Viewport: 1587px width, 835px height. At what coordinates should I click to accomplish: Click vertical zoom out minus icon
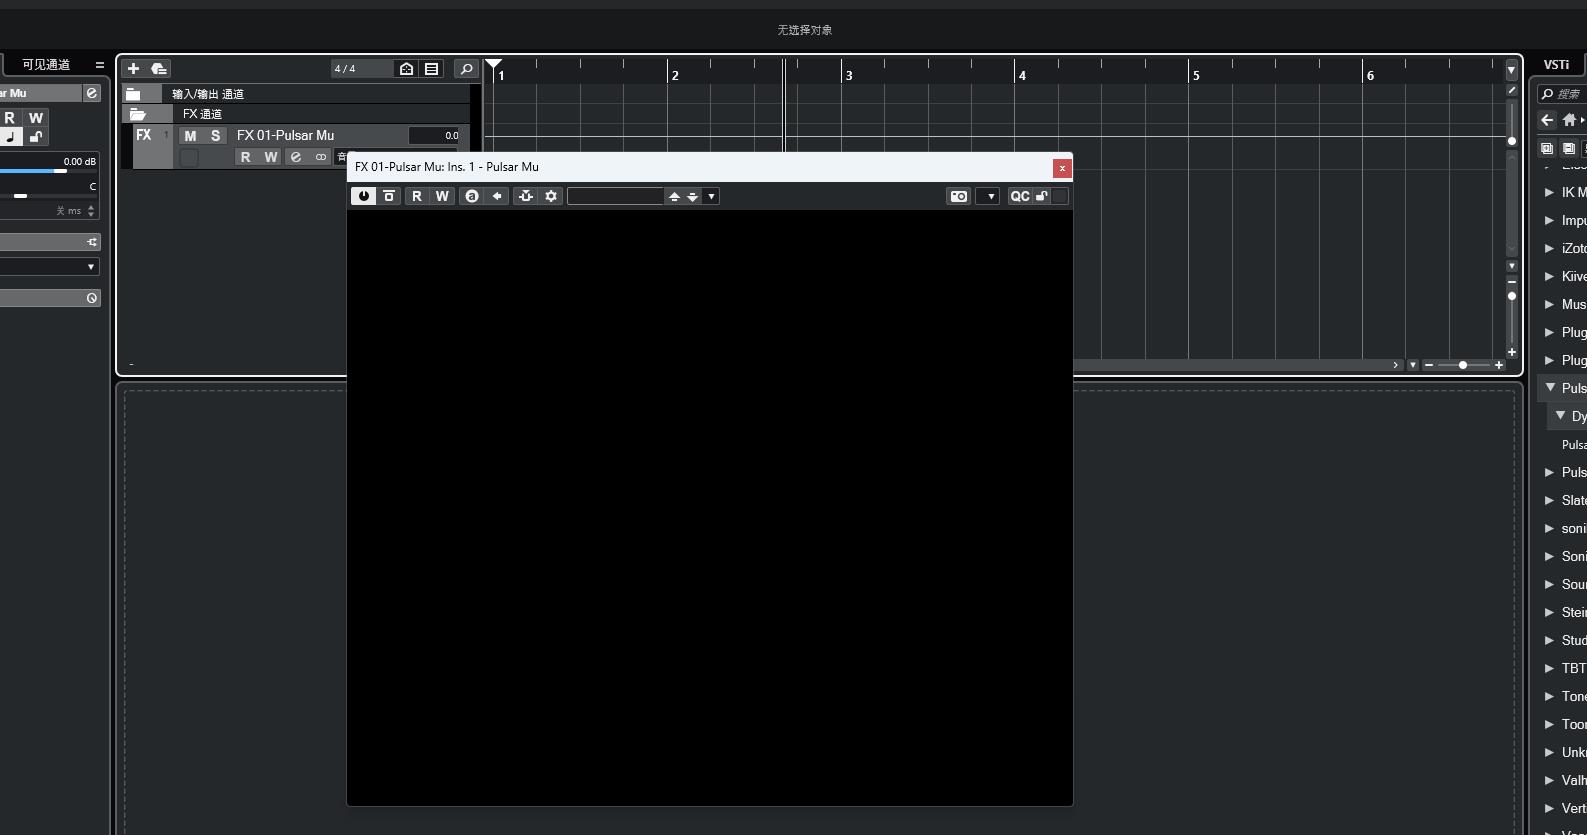(x=1512, y=282)
